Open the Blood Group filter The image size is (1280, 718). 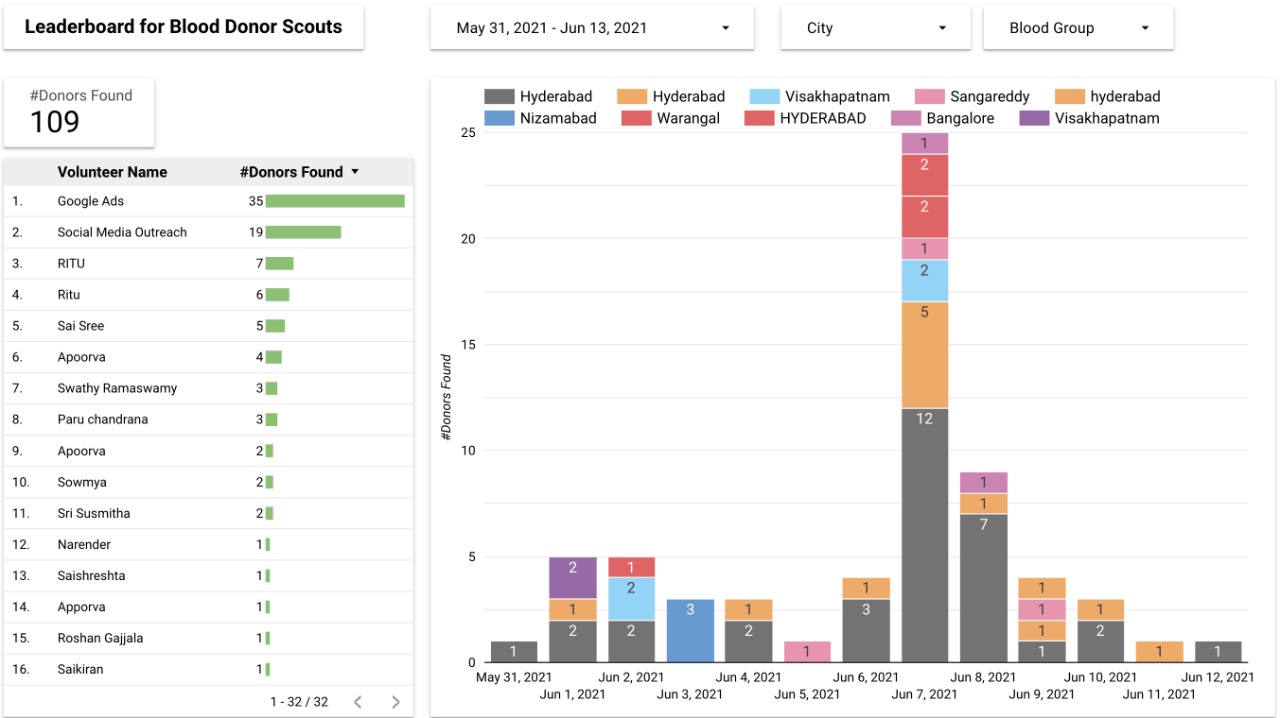coord(1078,28)
